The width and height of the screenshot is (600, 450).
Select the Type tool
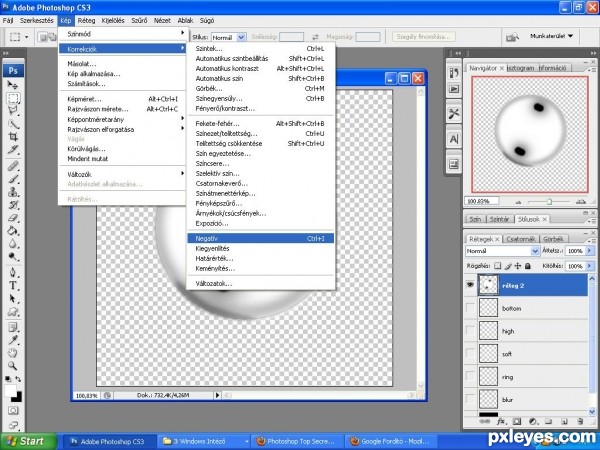pos(13,285)
